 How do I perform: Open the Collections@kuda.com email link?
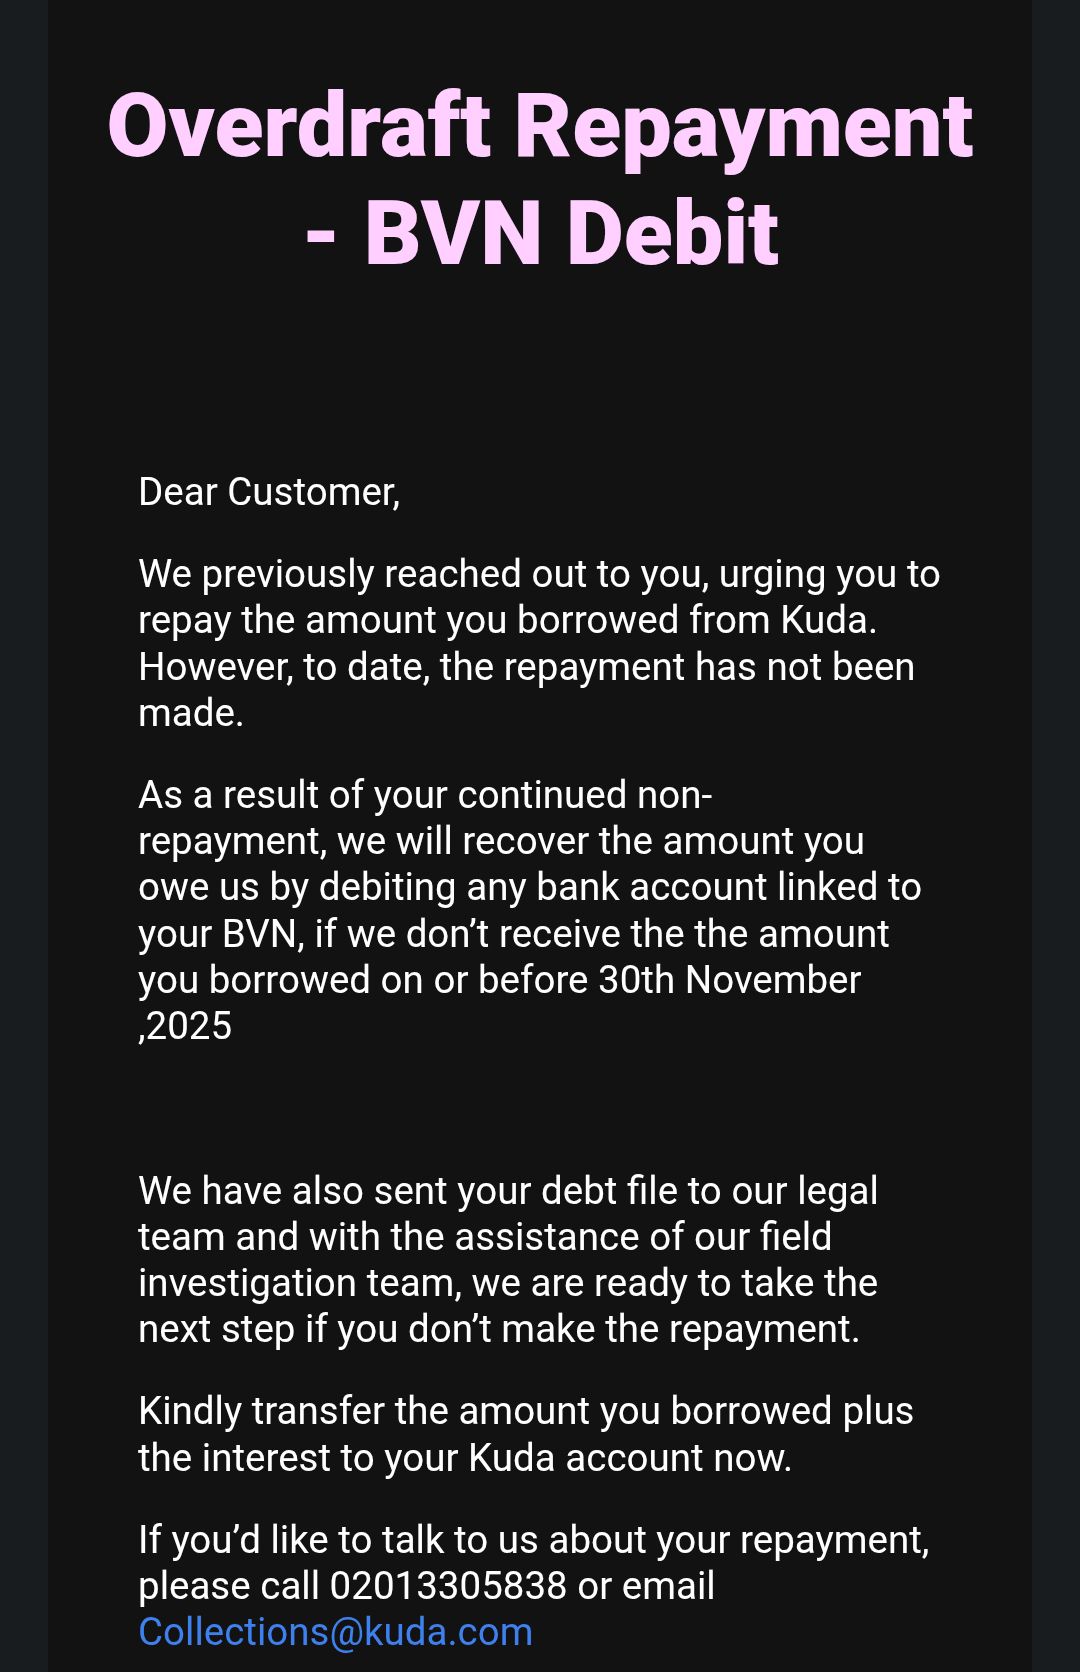(336, 1632)
